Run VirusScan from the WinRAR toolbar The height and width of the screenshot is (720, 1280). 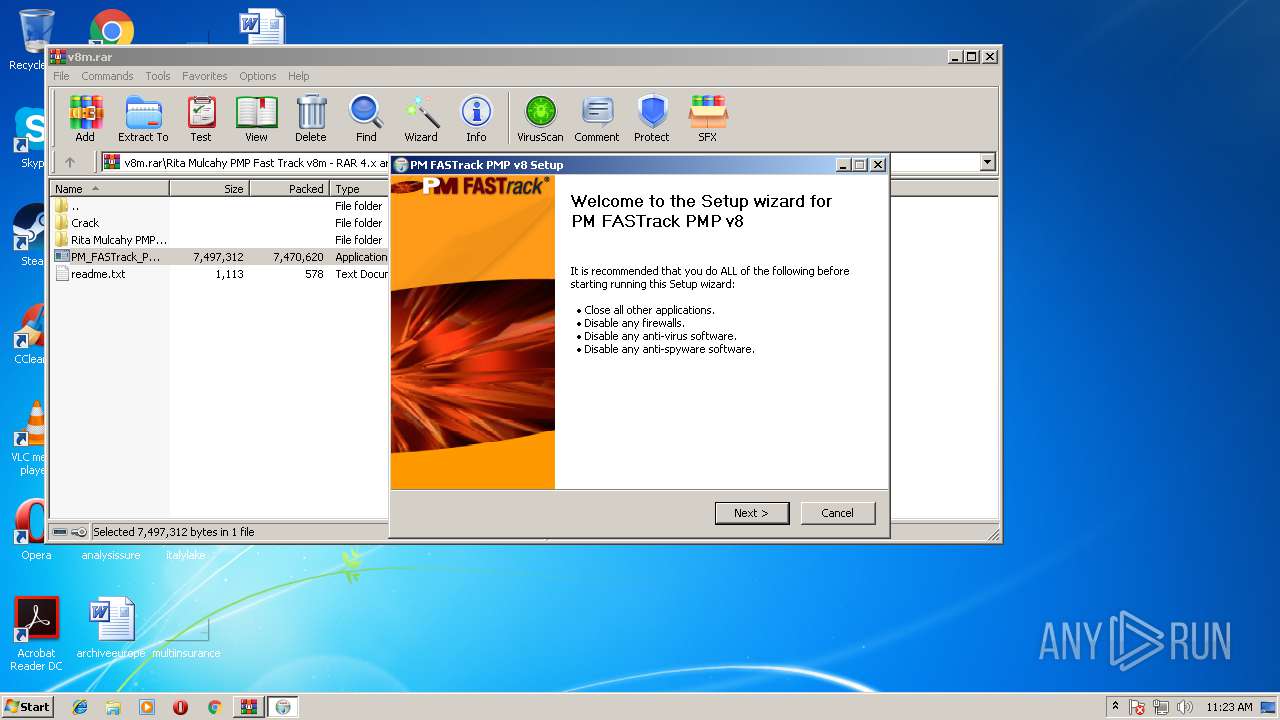(540, 119)
